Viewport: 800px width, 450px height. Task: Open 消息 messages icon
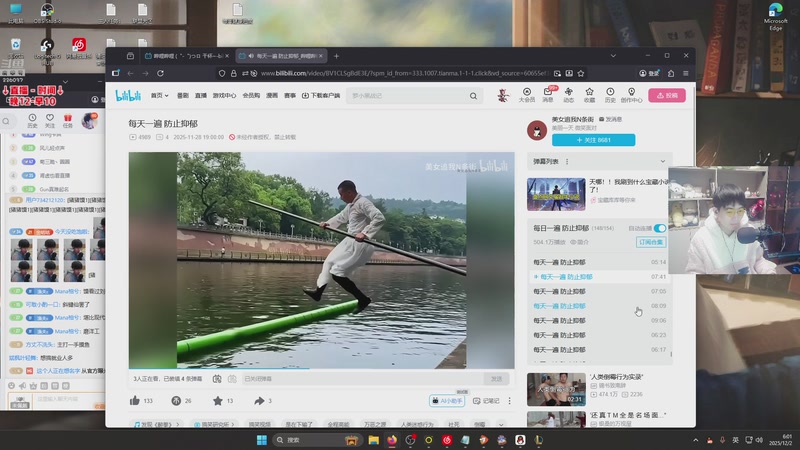pos(547,95)
